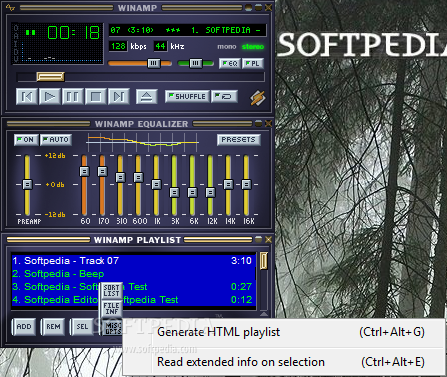Click the playlist ADD button
Screen dimensions: 447x377
click(x=24, y=327)
